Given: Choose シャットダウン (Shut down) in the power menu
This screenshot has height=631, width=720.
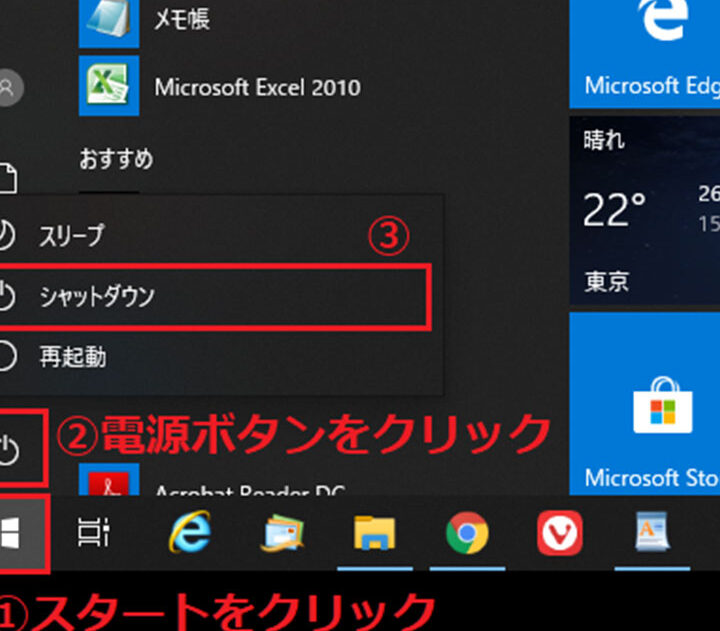Looking at the screenshot, I should pyautogui.click(x=97, y=296).
